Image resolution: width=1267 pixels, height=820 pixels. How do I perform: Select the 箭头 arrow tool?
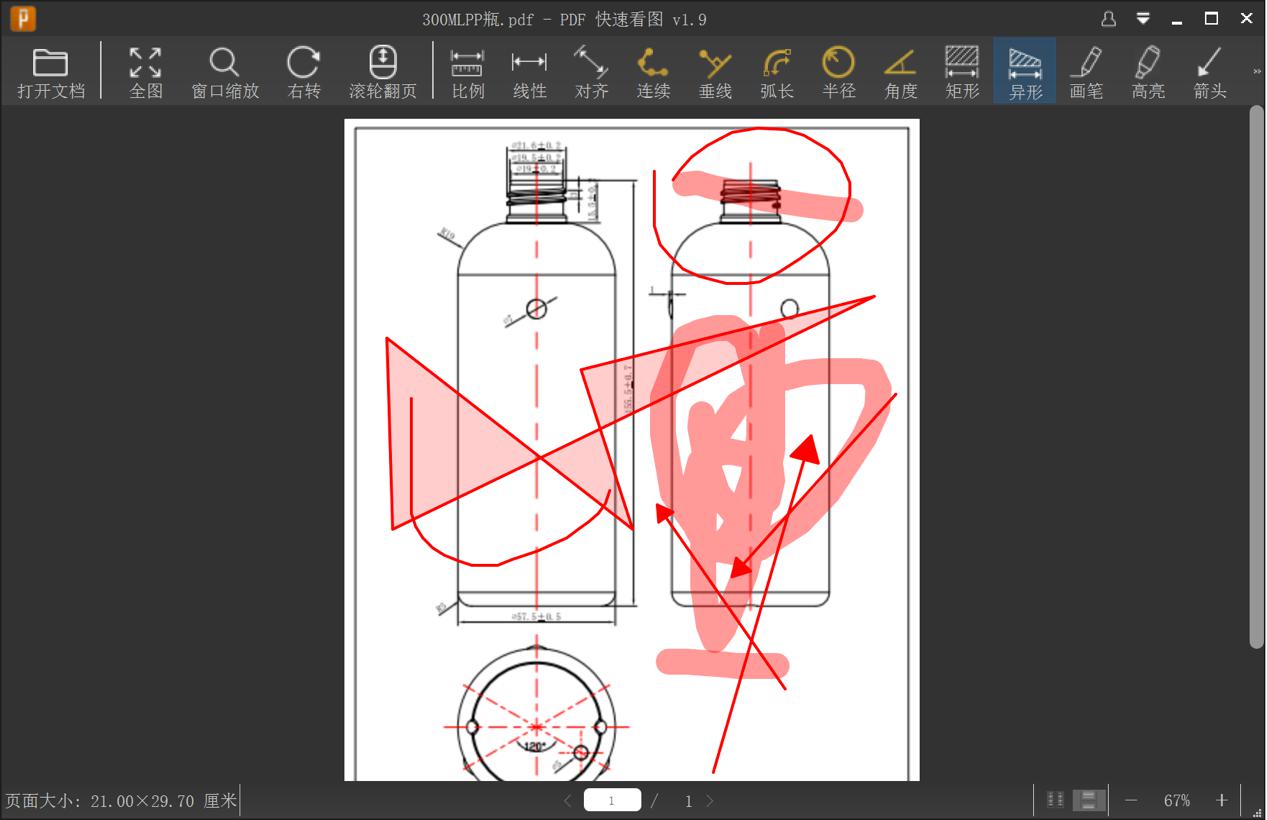pos(1209,70)
